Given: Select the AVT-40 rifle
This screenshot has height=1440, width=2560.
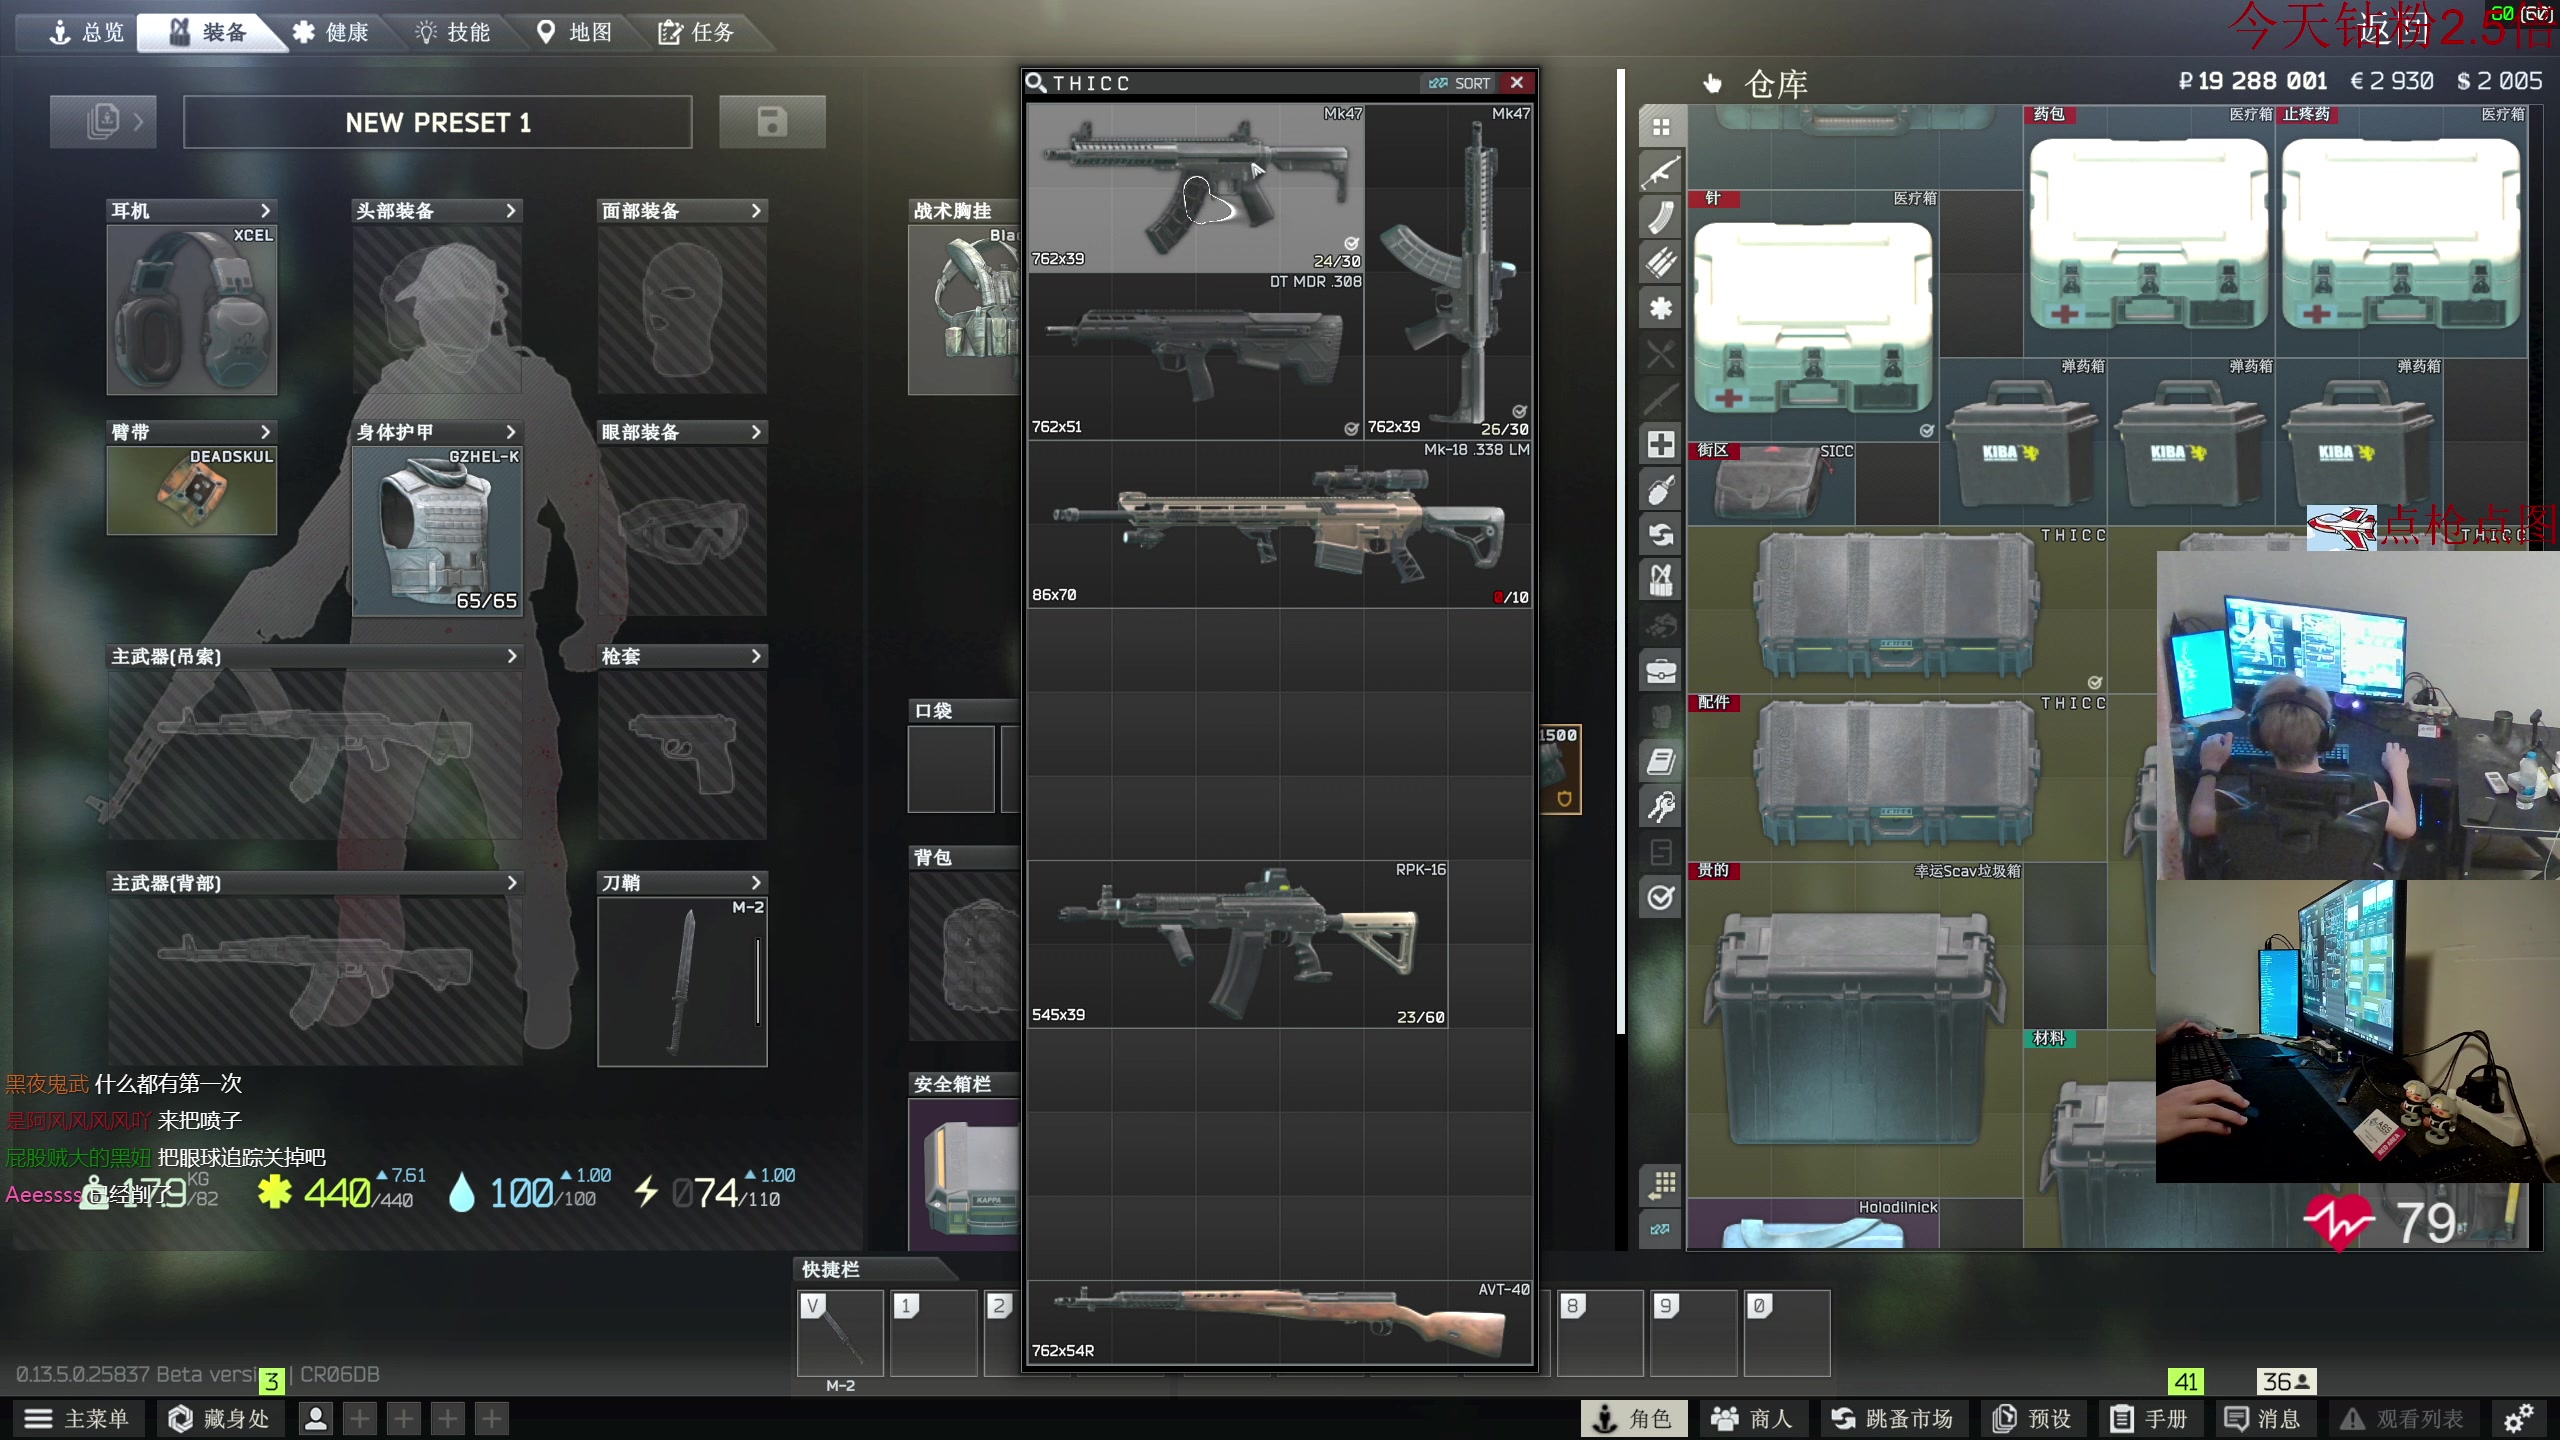Looking at the screenshot, I should [1280, 1322].
